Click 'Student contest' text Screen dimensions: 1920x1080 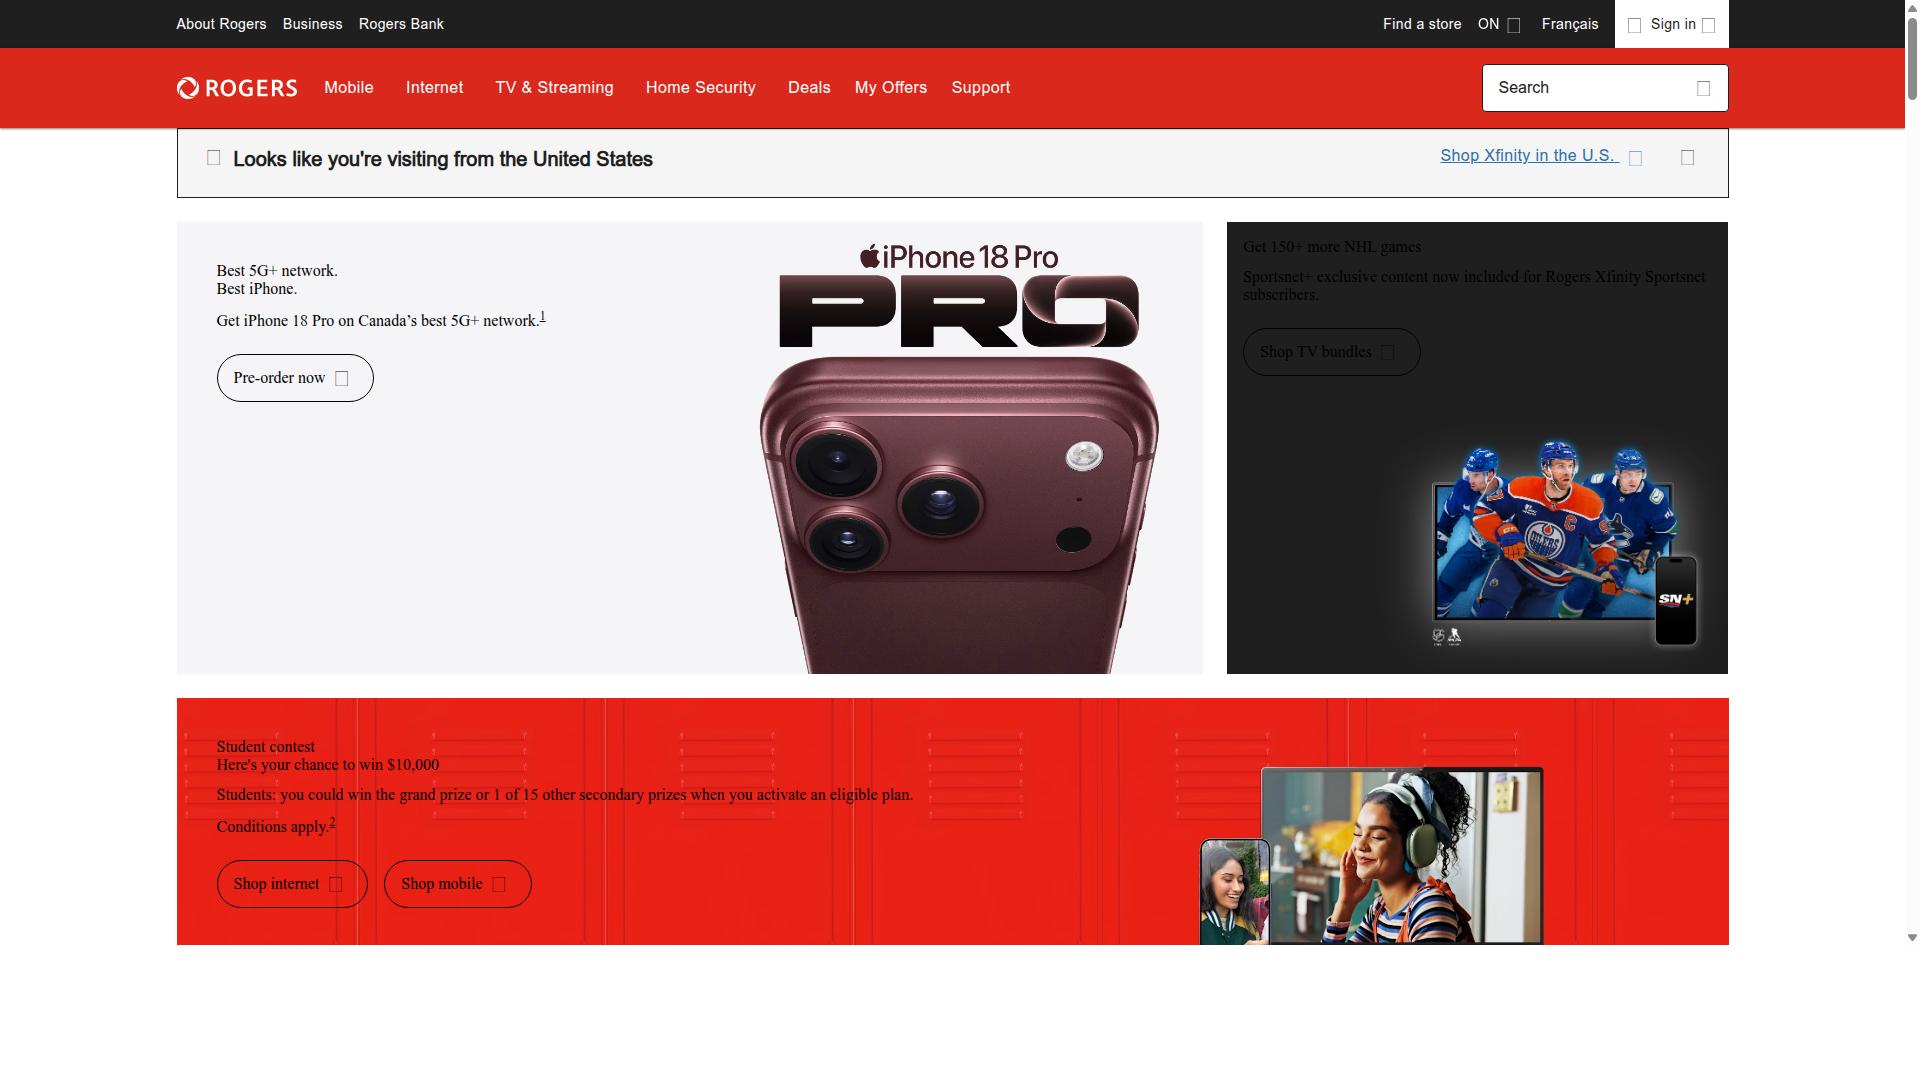pos(266,747)
